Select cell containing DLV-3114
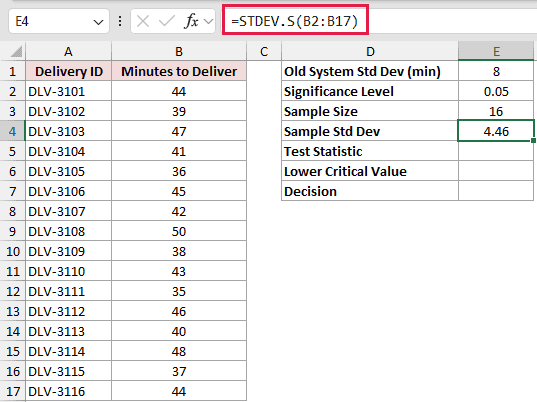 coord(68,351)
